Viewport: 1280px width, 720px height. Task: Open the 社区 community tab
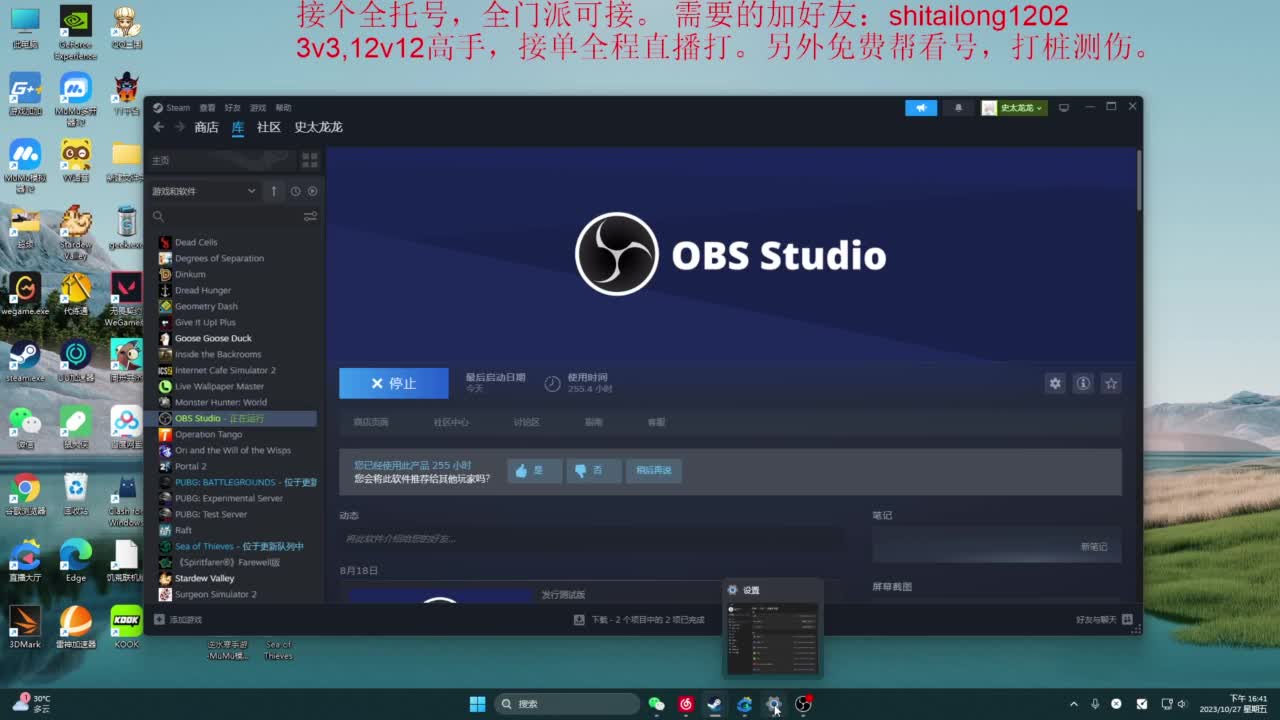(x=269, y=127)
